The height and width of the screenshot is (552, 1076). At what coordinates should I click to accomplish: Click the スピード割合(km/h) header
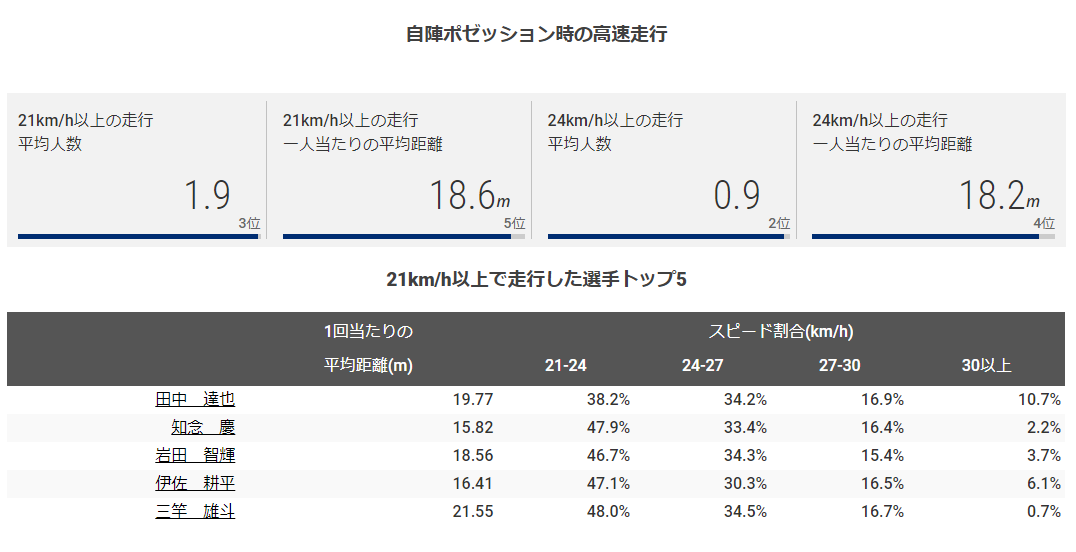781,332
